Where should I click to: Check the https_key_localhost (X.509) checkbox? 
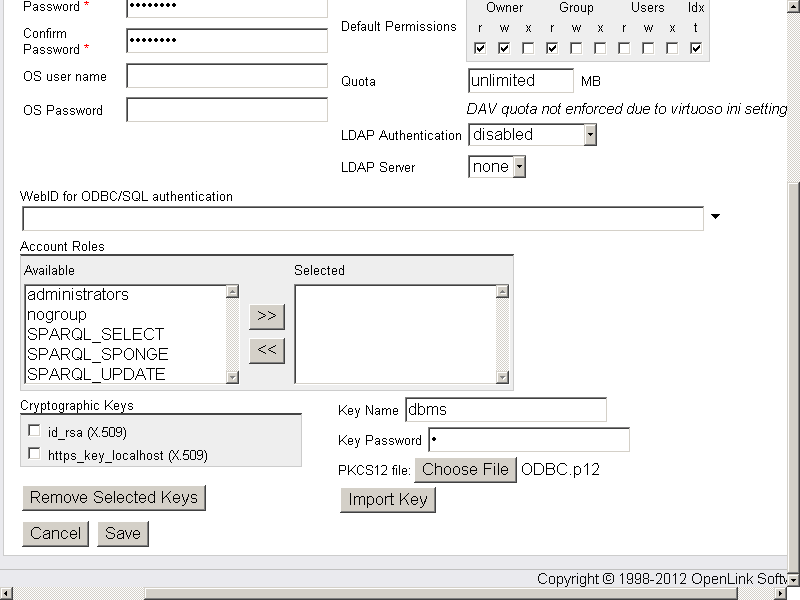click(35, 454)
